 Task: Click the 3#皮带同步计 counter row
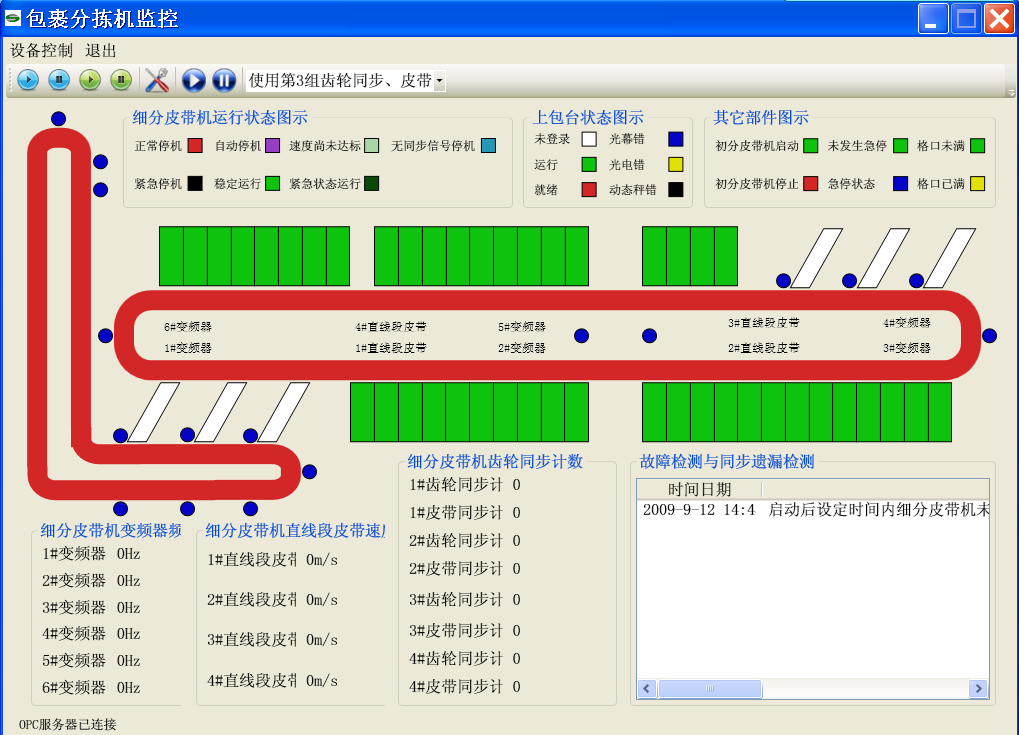coord(465,630)
